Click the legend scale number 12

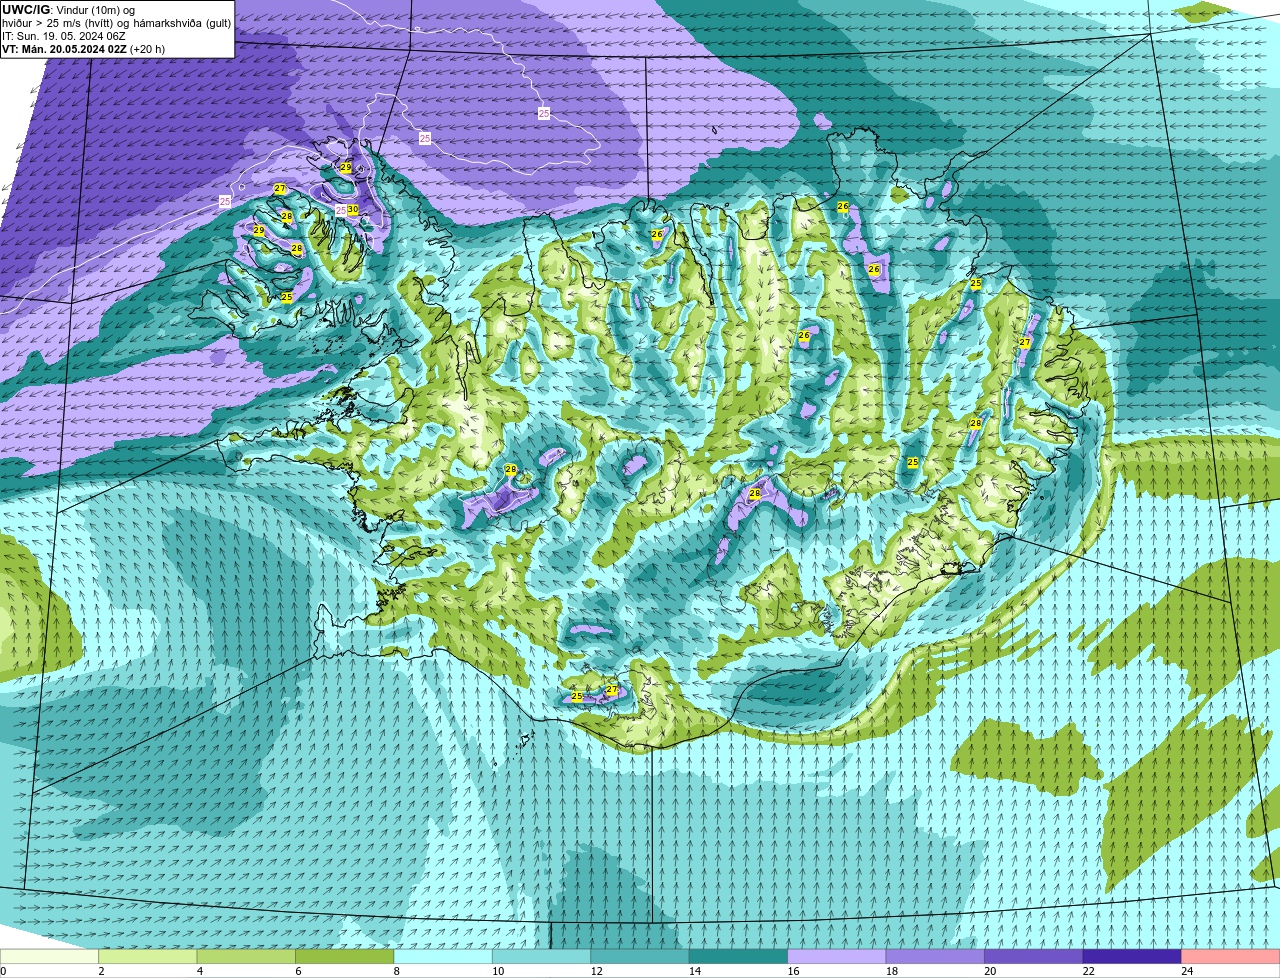pyautogui.click(x=596, y=971)
